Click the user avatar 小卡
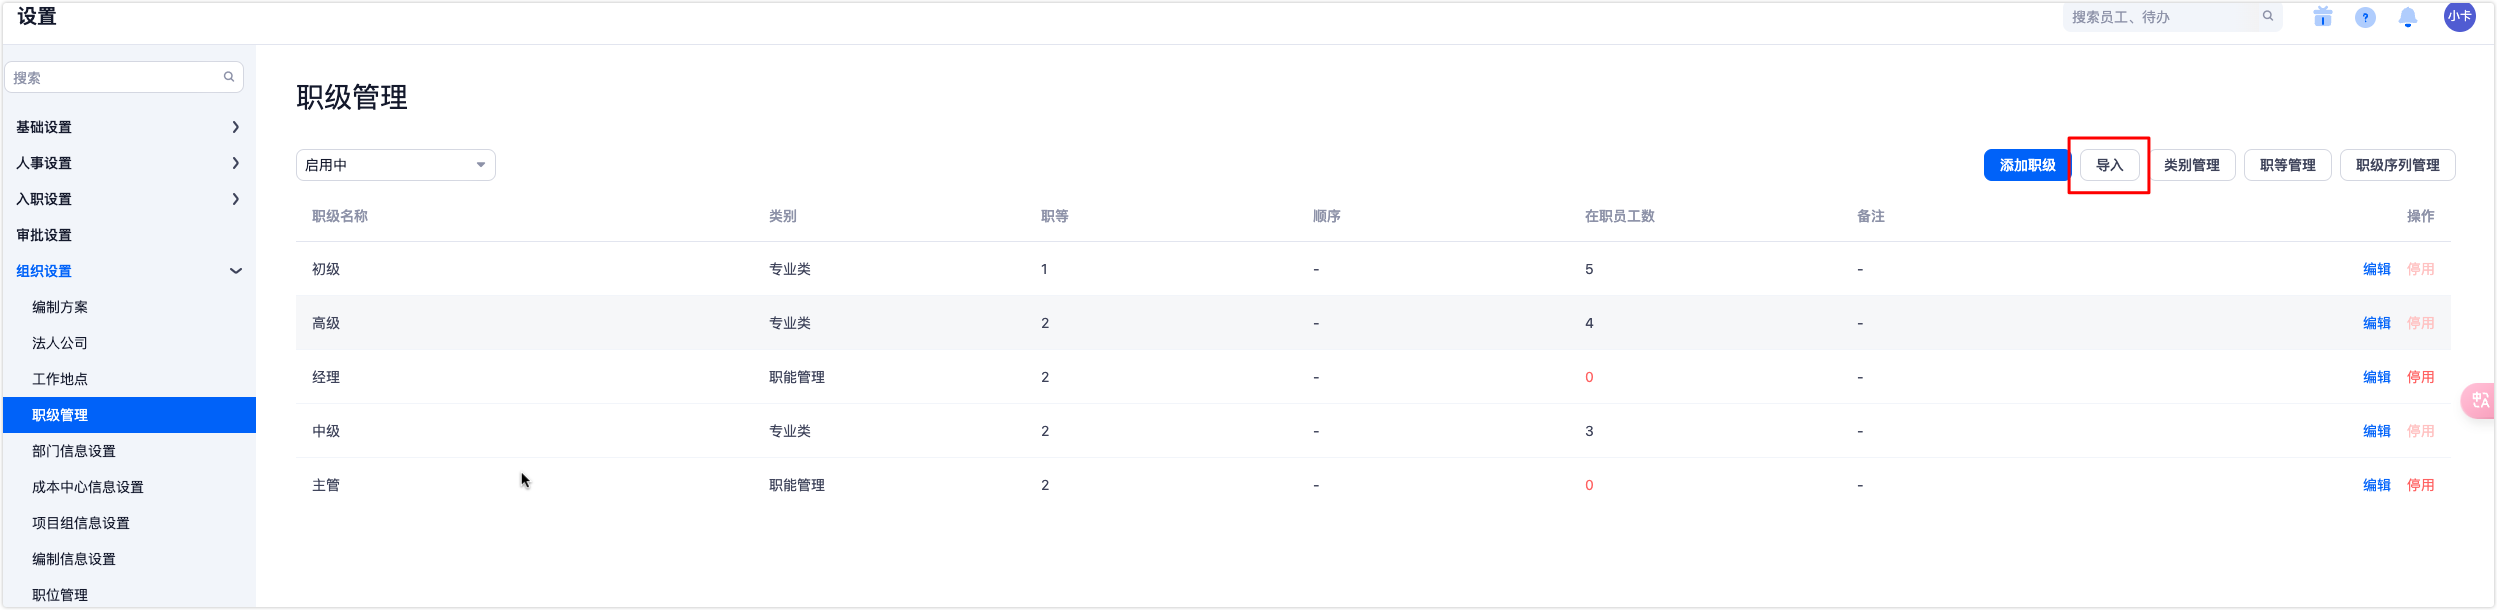 pos(2459,17)
